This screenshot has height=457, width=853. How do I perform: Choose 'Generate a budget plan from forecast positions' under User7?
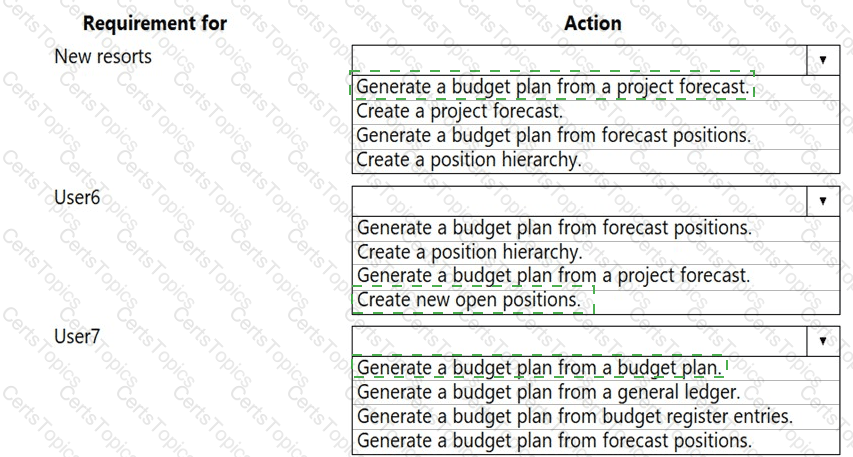pos(552,439)
